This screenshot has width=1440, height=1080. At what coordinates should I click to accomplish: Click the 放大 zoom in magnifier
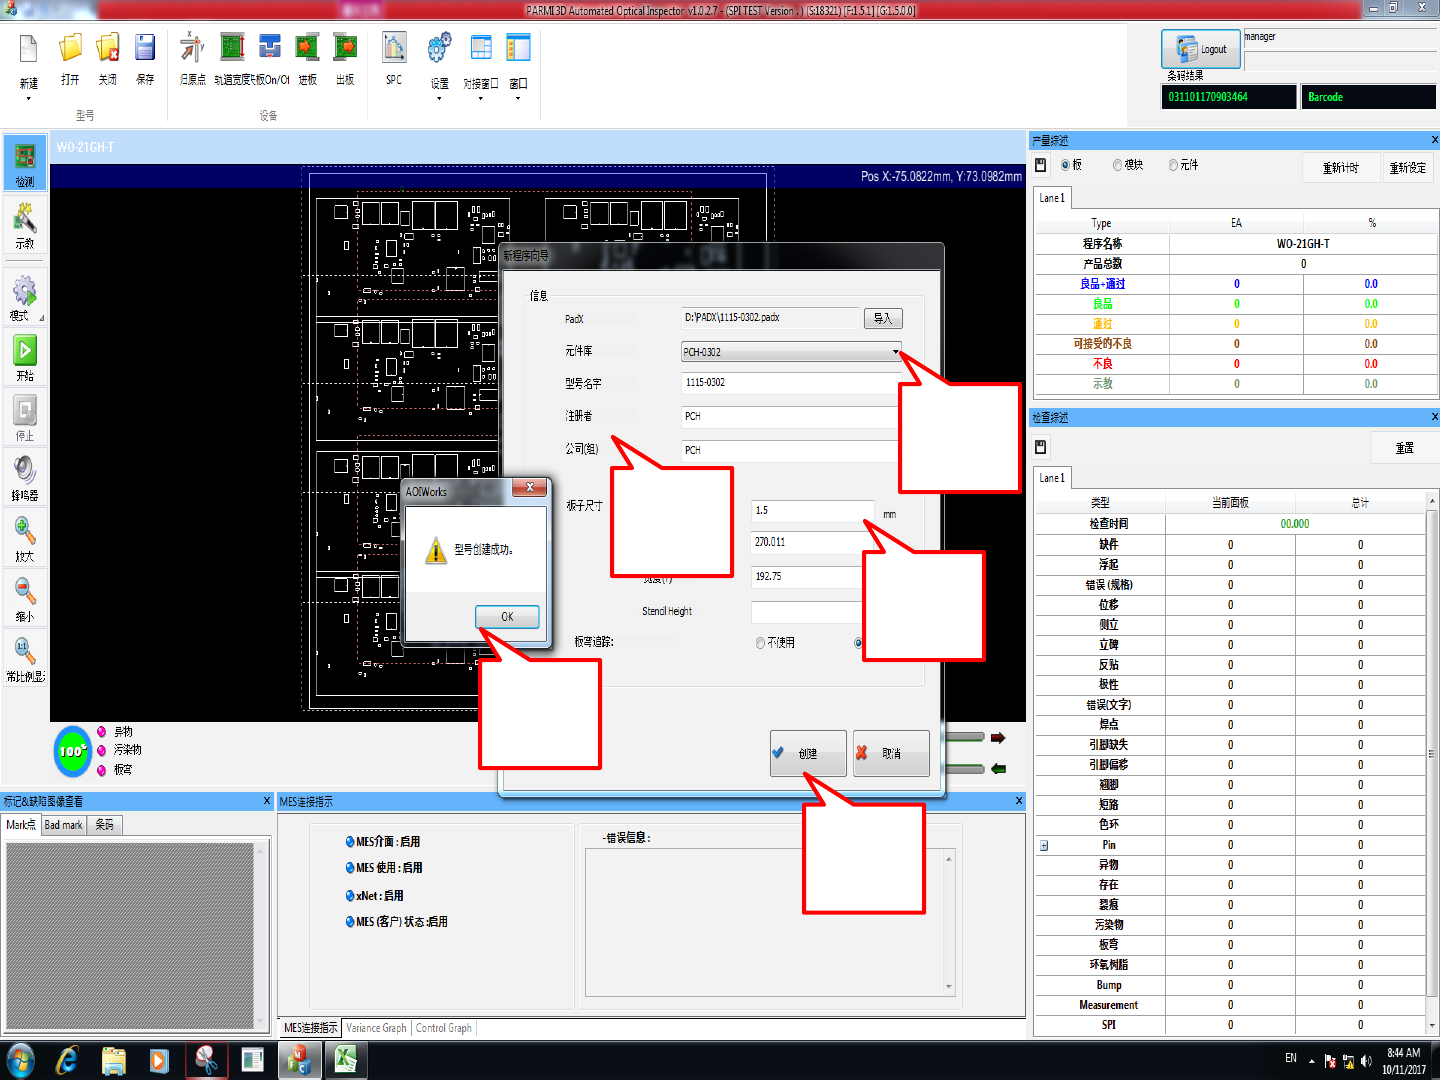[24, 530]
